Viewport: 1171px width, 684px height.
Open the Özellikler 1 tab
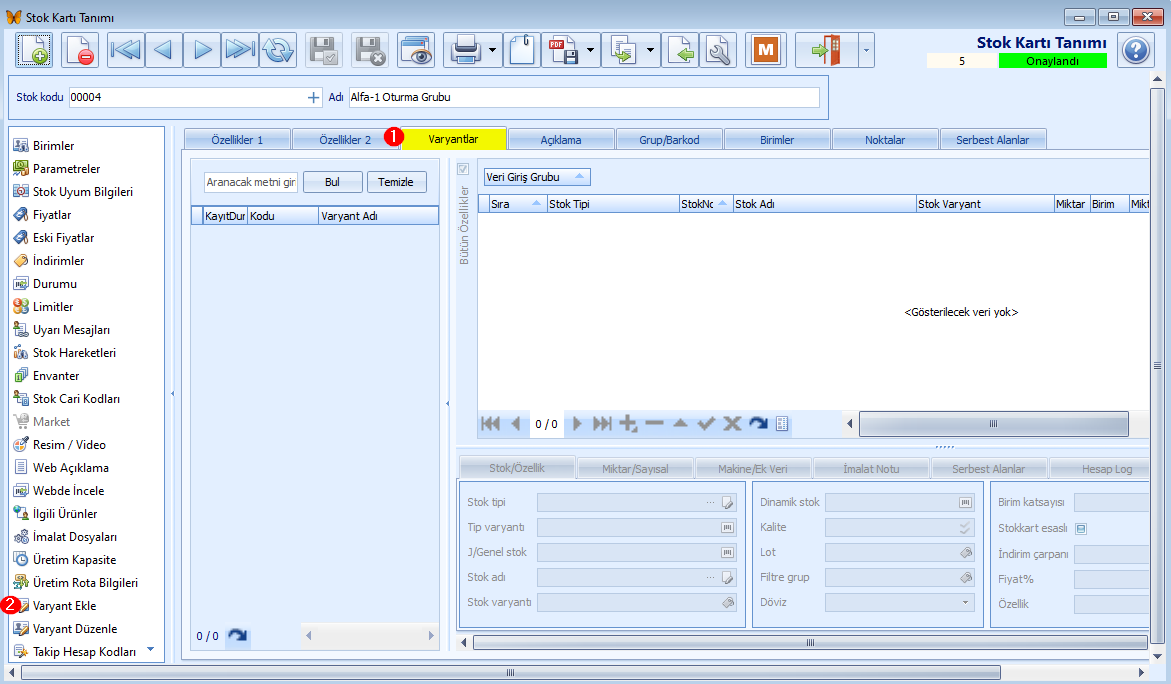[237, 140]
